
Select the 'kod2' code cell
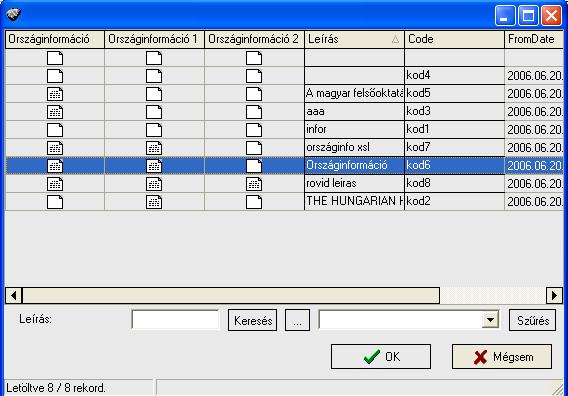(454, 201)
